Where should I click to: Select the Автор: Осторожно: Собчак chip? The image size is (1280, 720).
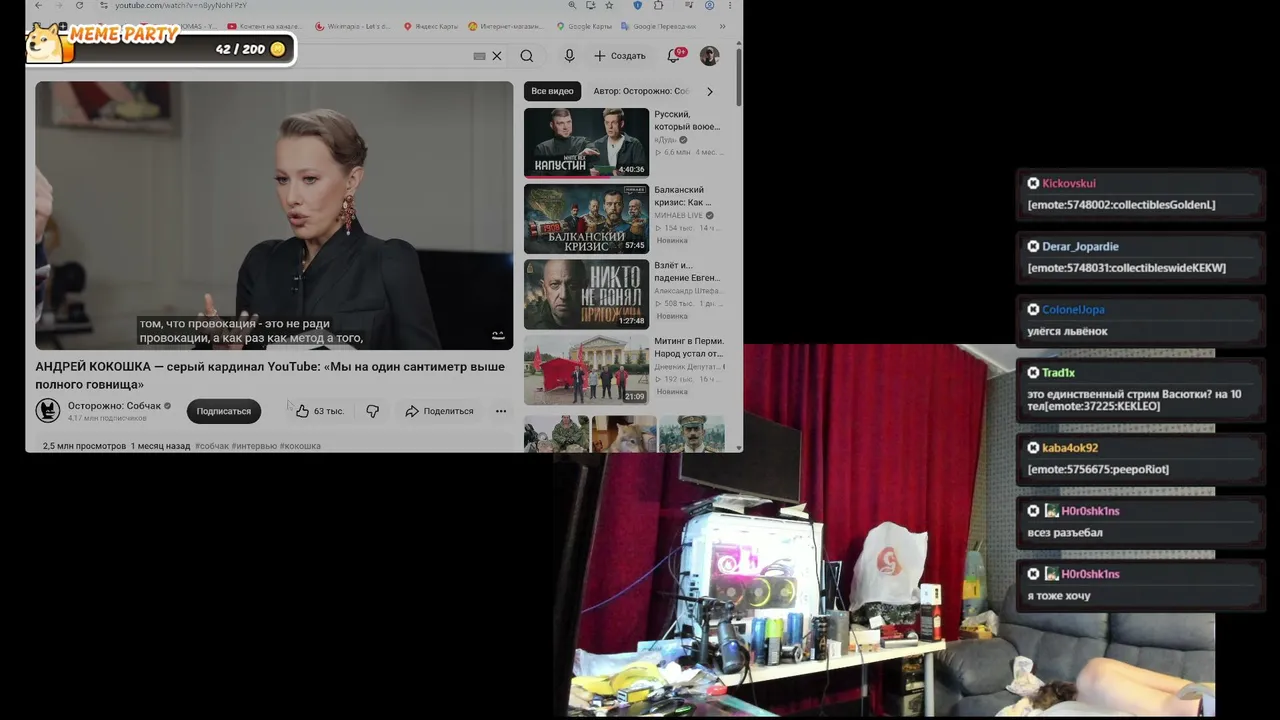(x=641, y=91)
